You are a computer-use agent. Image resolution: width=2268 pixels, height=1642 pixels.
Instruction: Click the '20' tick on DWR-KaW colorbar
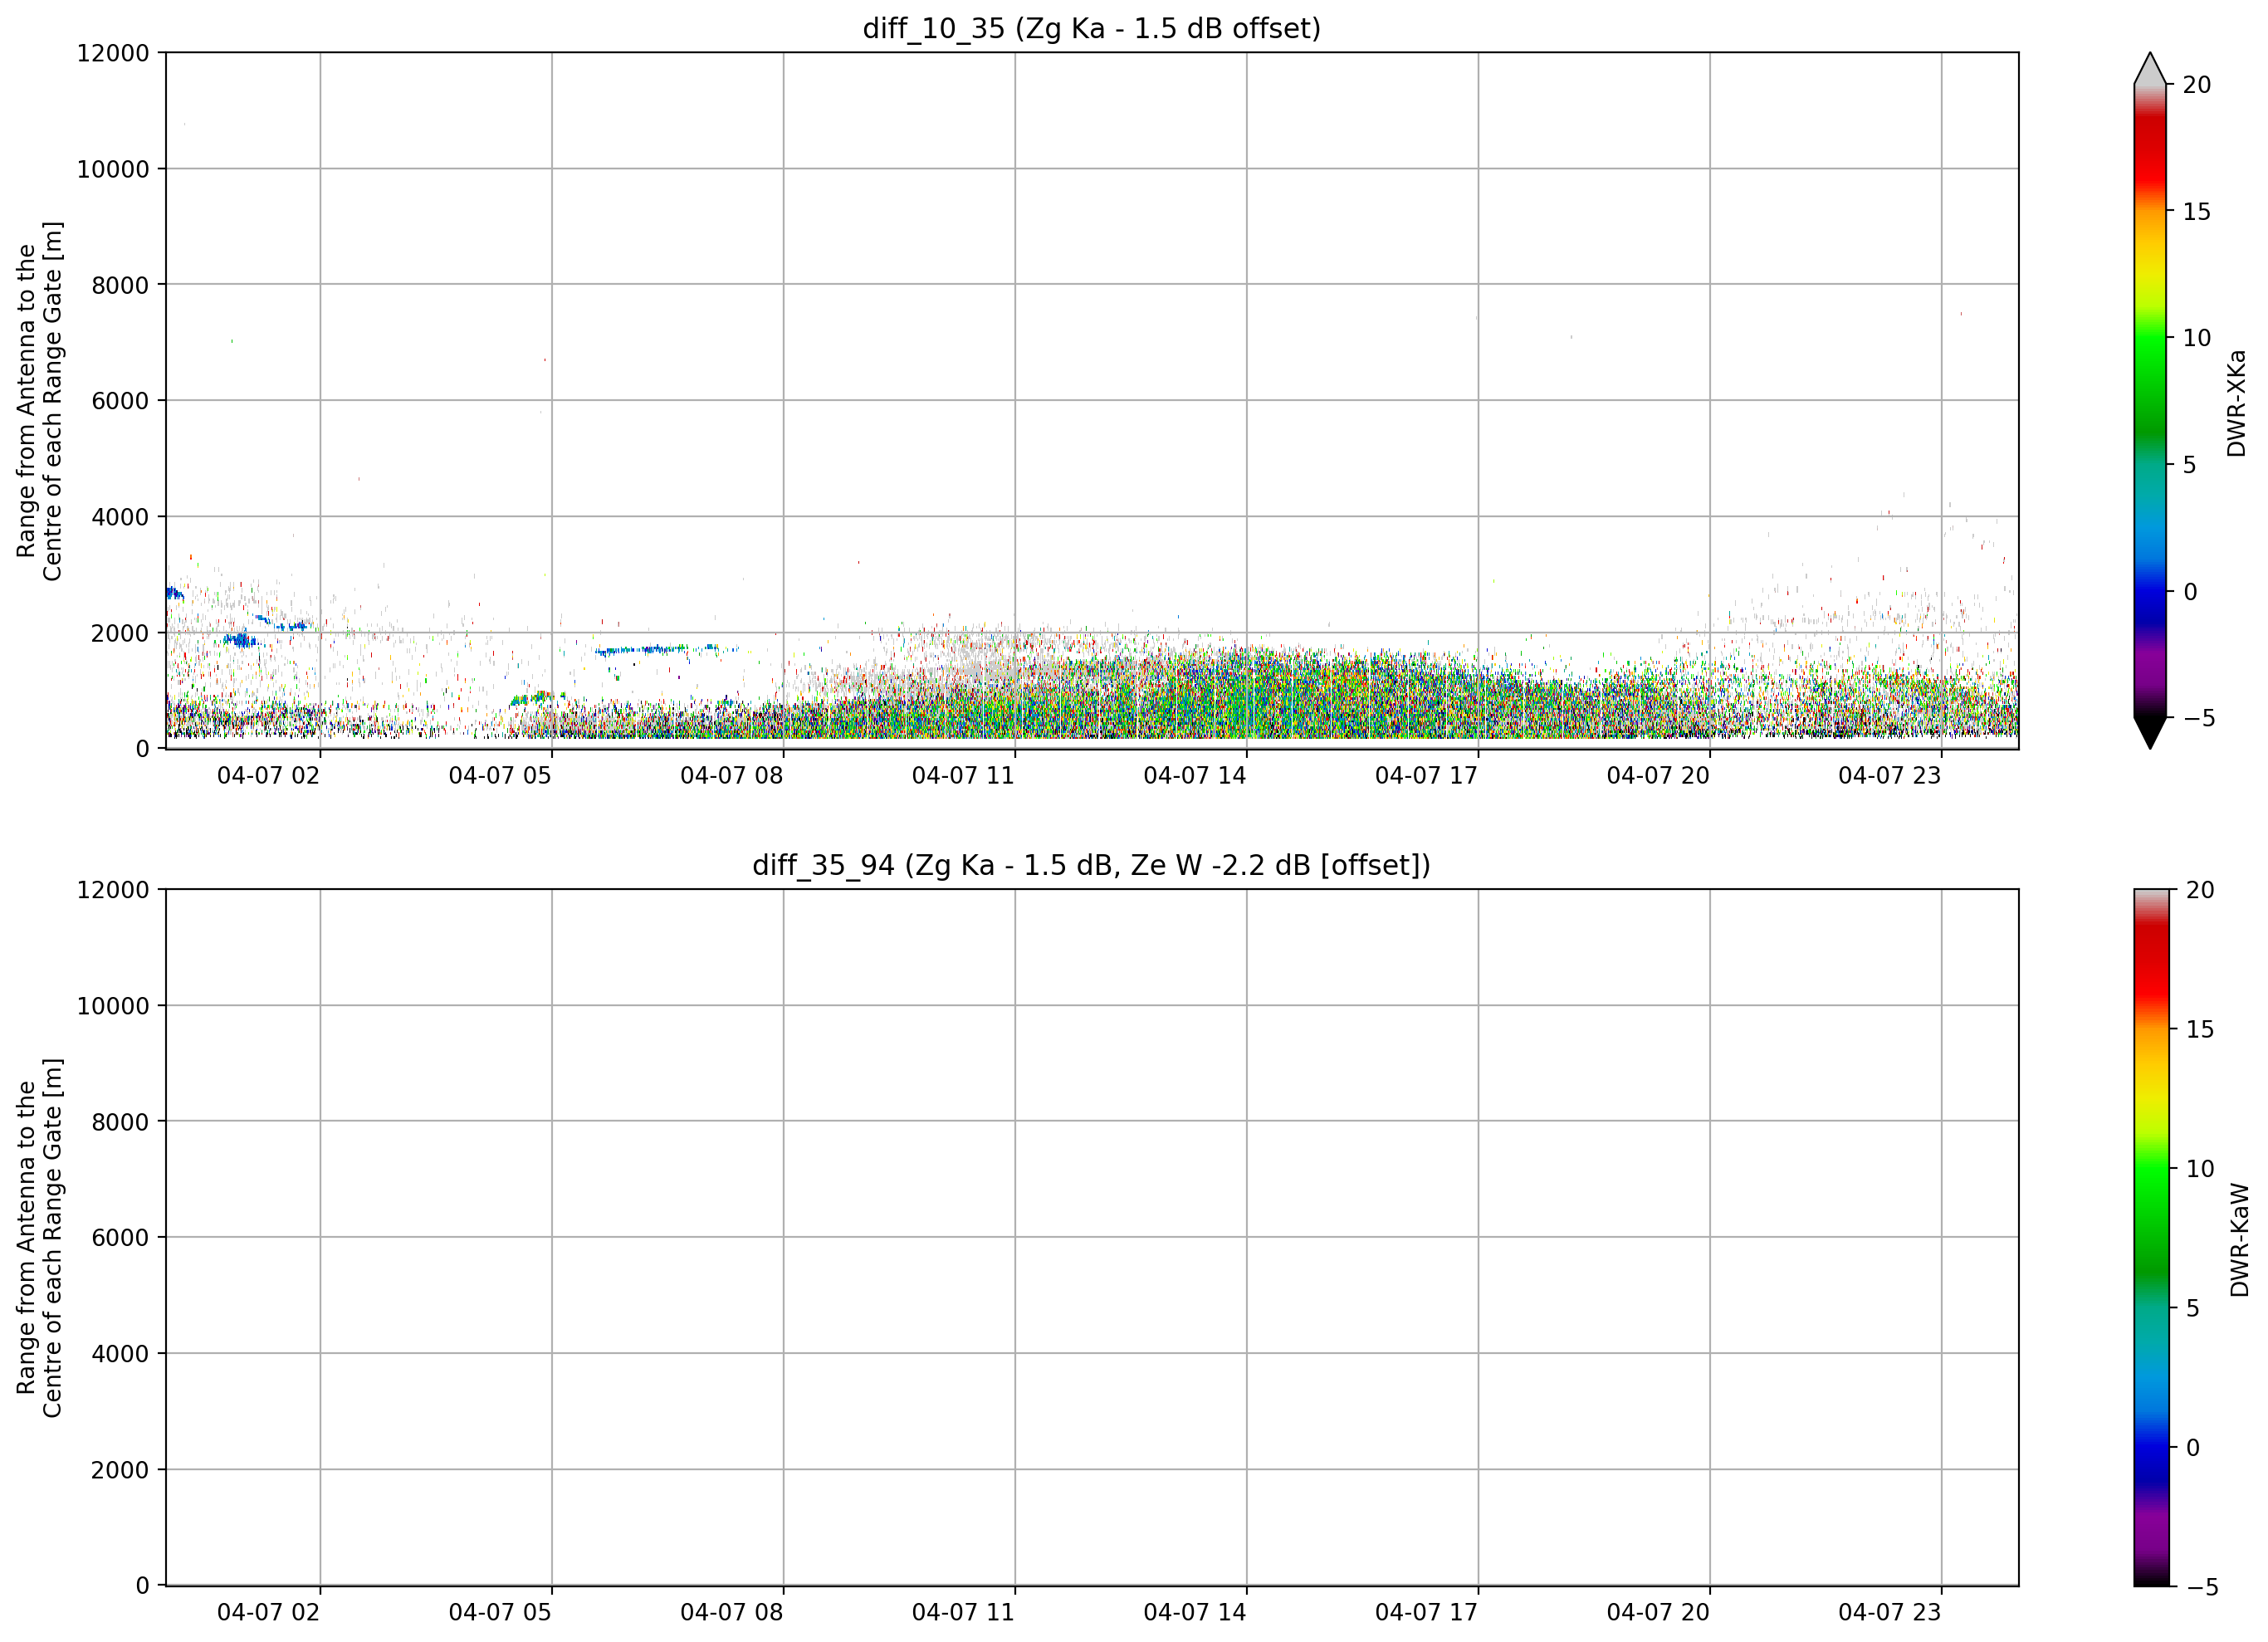click(2200, 890)
